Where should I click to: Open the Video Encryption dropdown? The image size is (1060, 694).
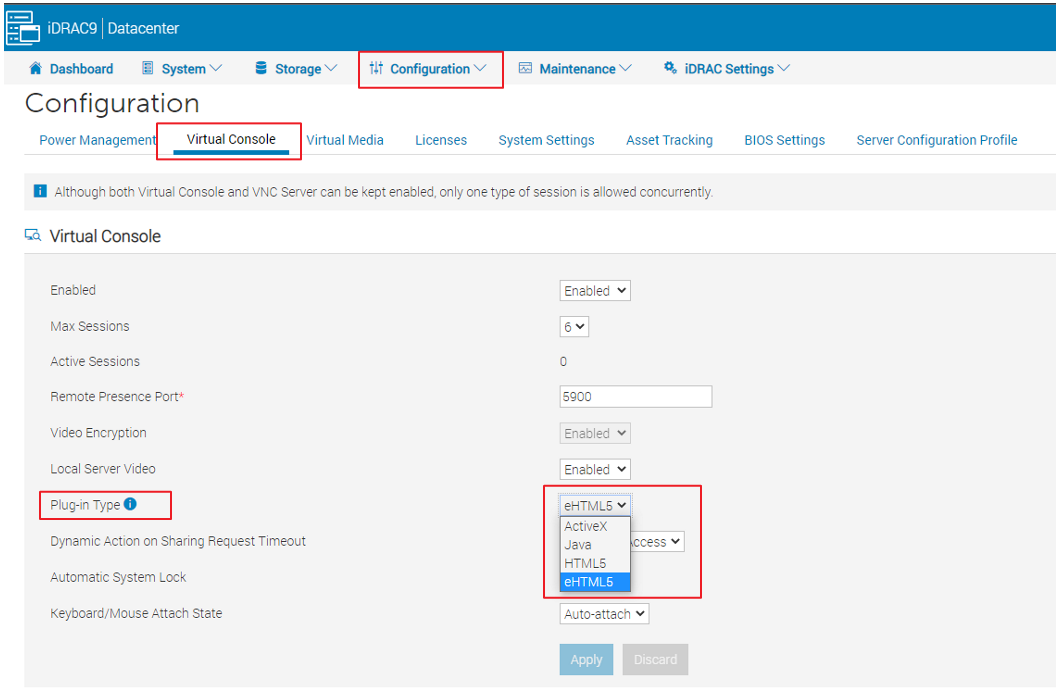coord(595,433)
